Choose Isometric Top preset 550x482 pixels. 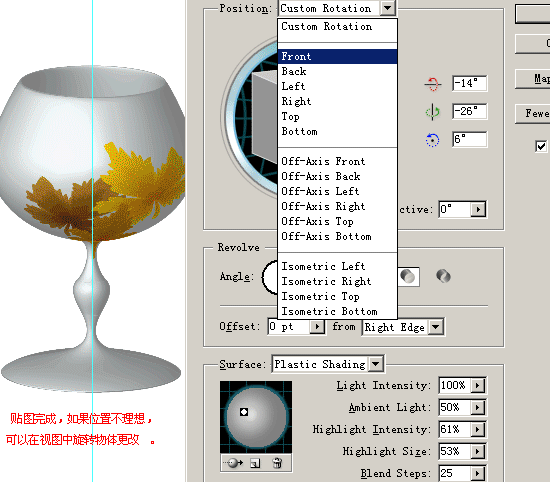pyautogui.click(x=337, y=296)
